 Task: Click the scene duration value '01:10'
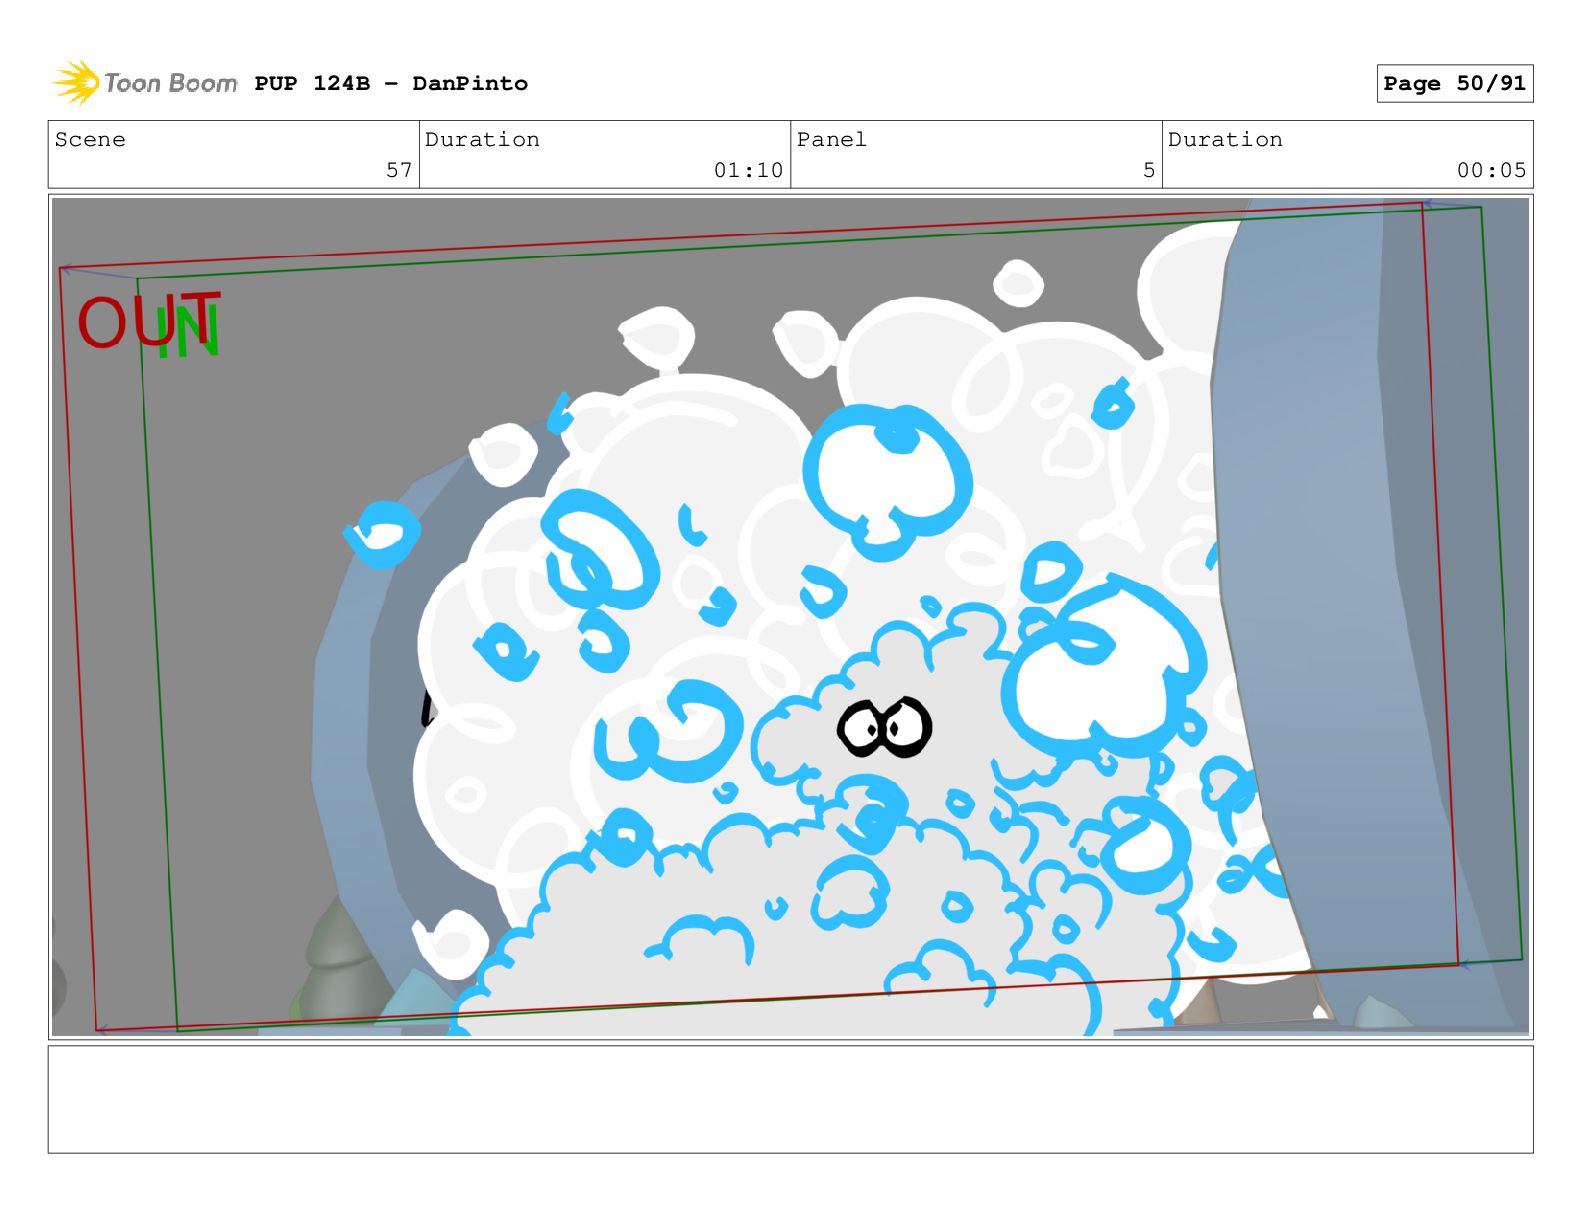(748, 170)
